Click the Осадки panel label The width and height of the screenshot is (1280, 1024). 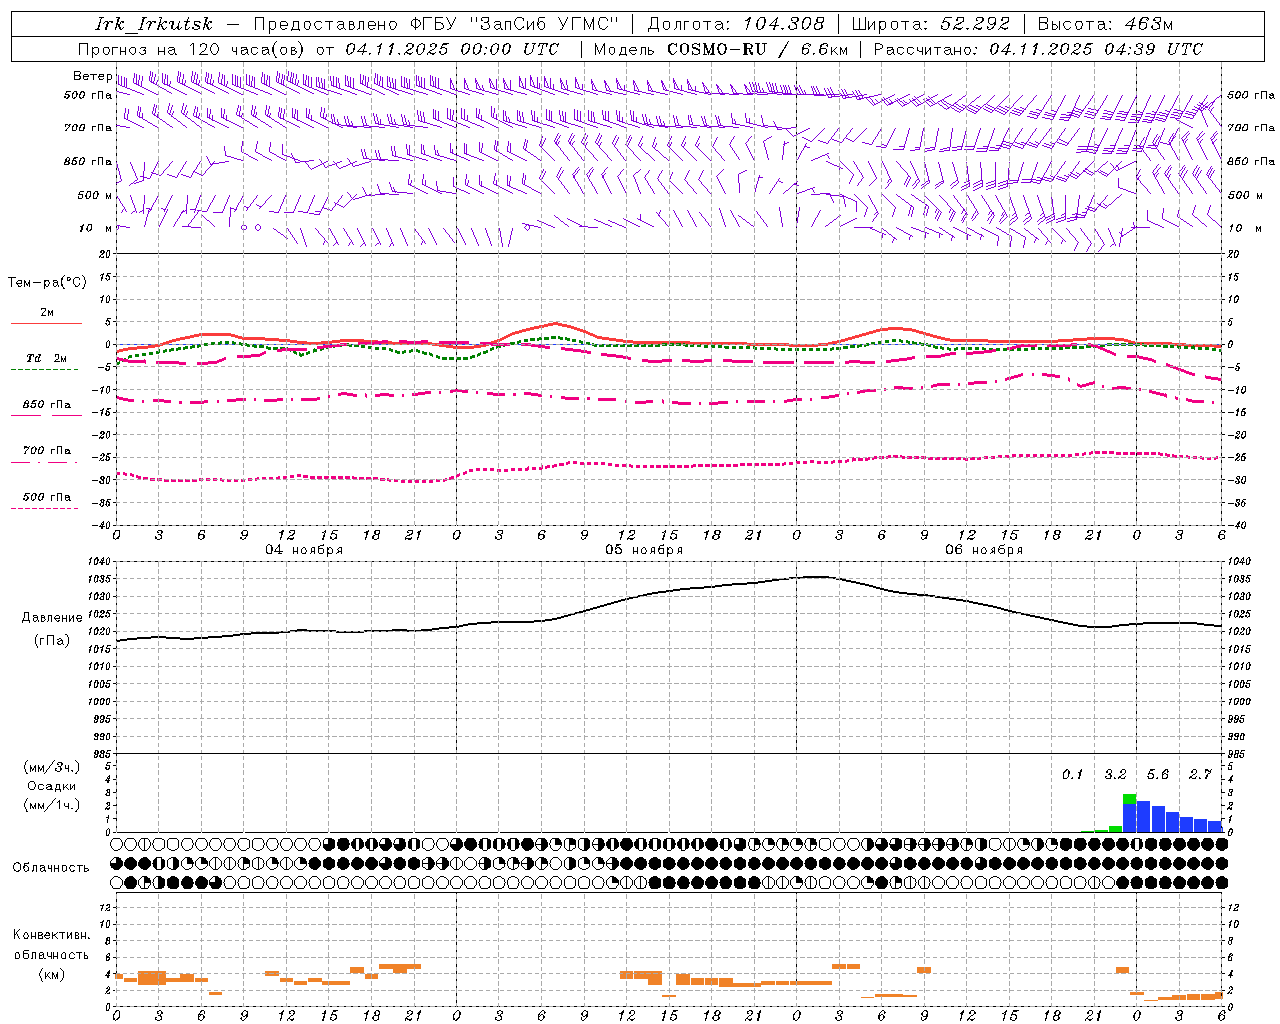point(52,787)
